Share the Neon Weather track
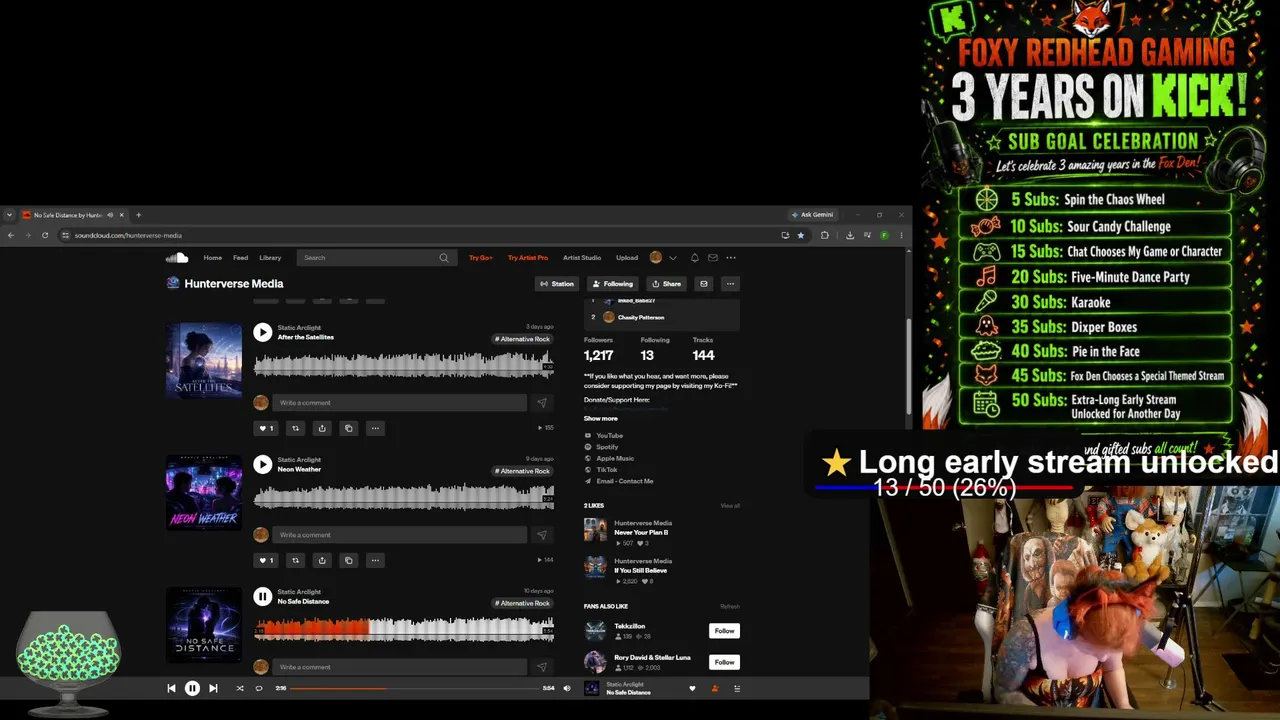The width and height of the screenshot is (1280, 720). (322, 560)
